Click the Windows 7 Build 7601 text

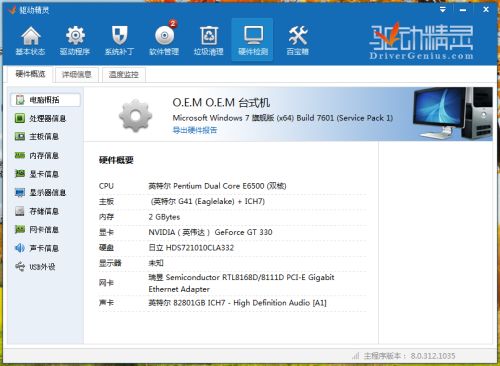coord(283,118)
